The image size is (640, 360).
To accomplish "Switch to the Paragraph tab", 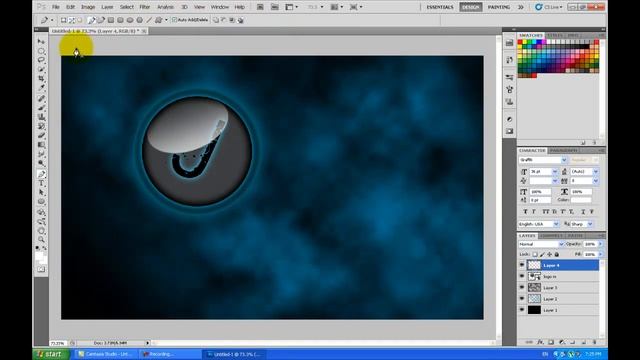I will point(563,151).
